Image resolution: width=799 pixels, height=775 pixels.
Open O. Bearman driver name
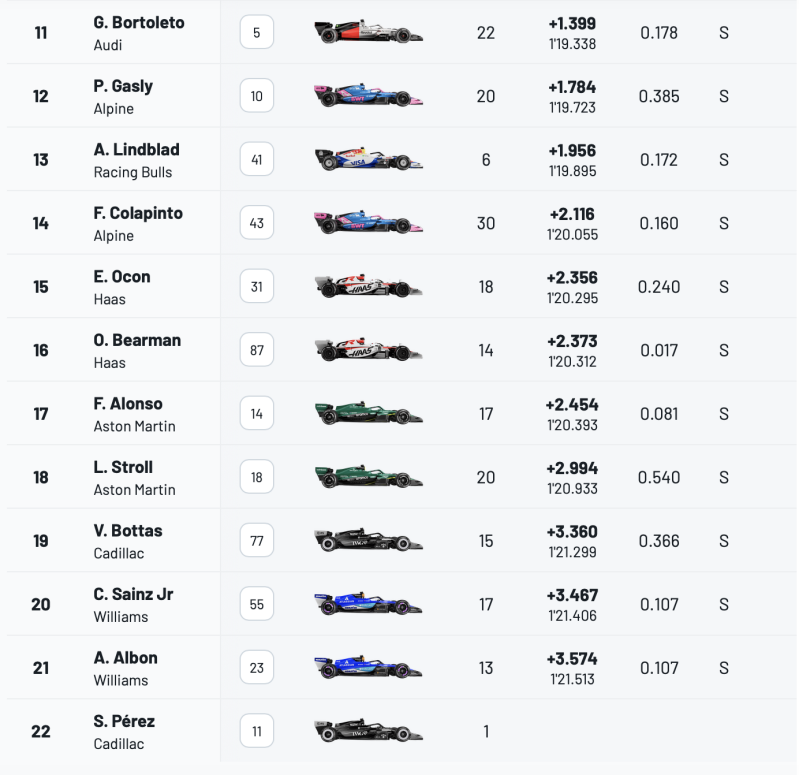[137, 340]
